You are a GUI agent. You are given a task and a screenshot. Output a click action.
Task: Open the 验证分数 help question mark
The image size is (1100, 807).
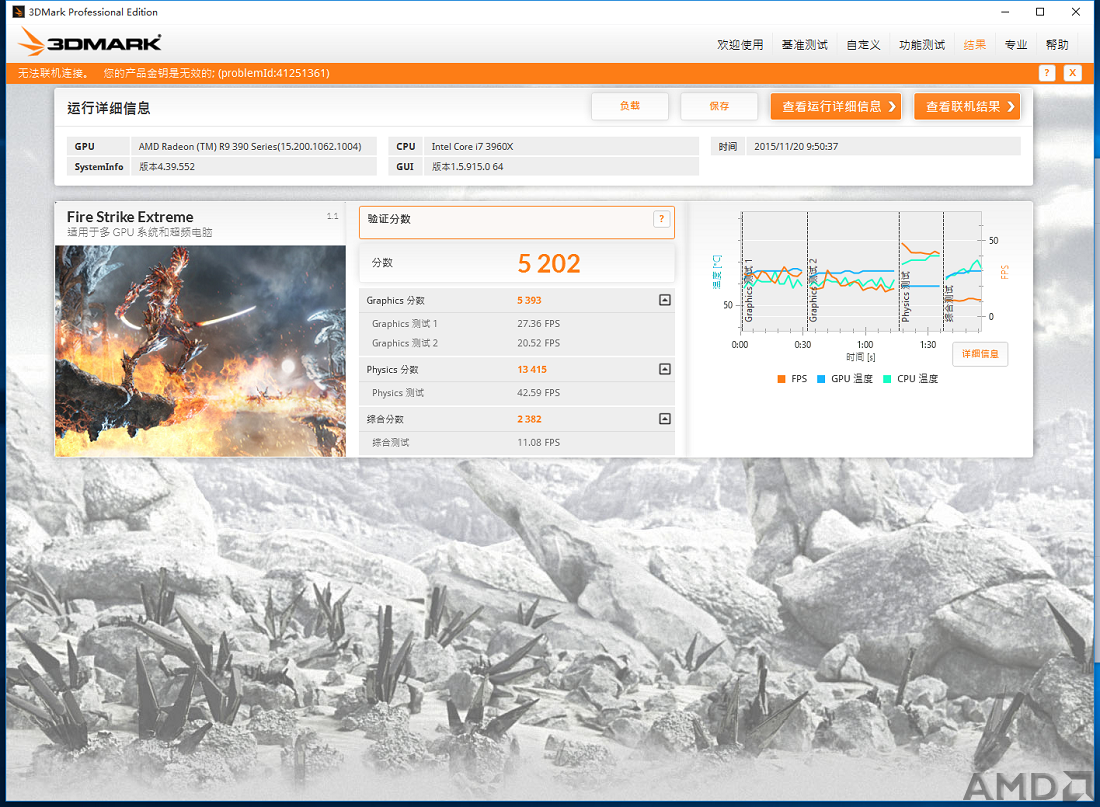(x=661, y=219)
